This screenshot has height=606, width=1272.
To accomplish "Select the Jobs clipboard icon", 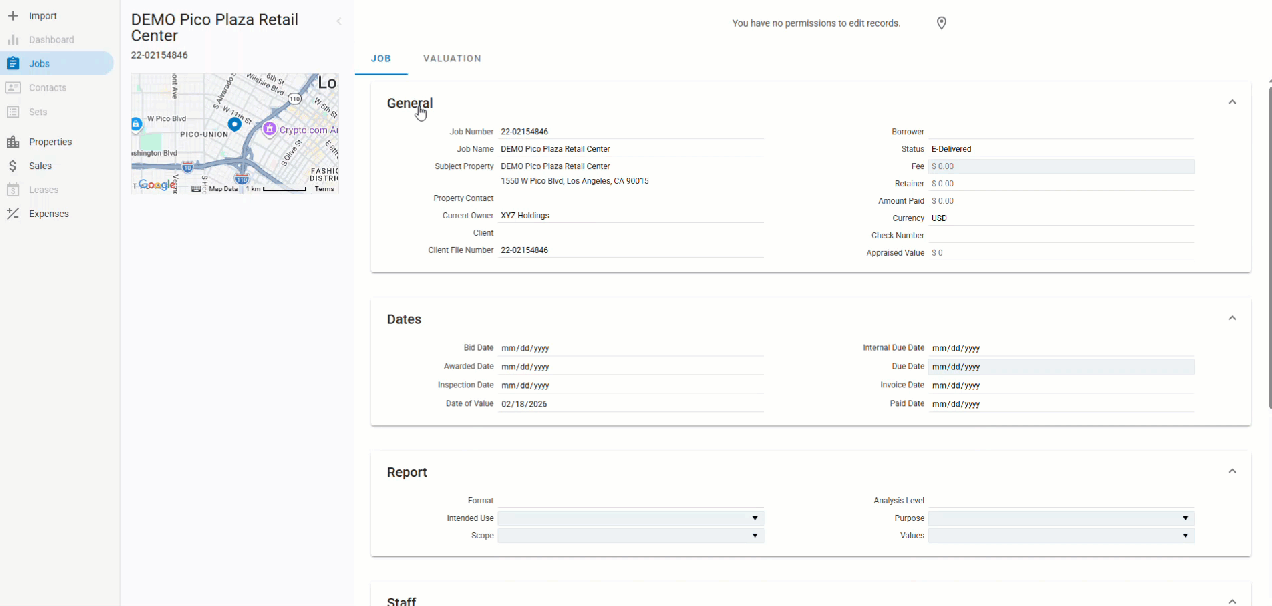I will pos(13,63).
